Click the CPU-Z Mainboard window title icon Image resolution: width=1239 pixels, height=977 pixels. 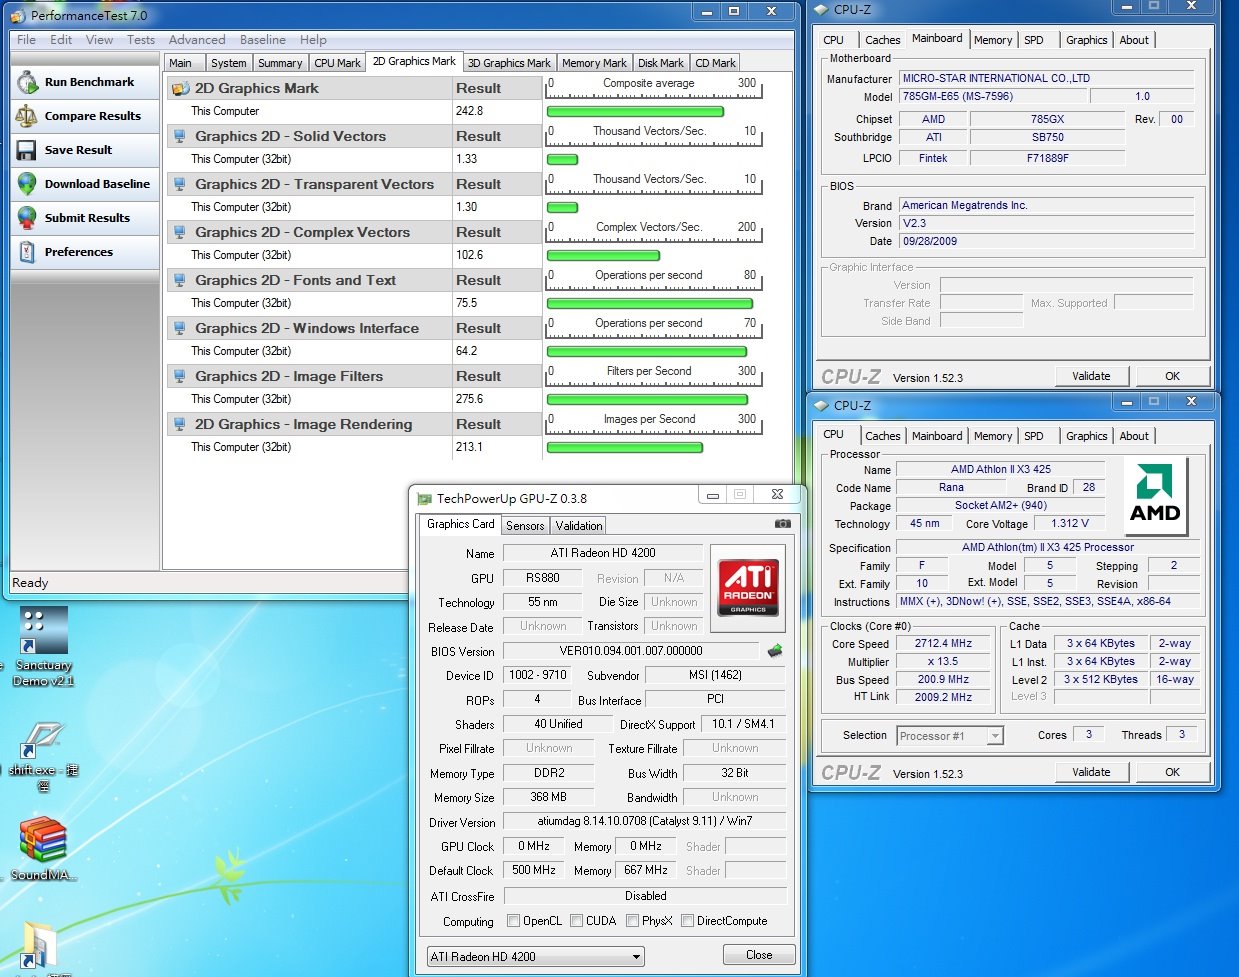pos(821,9)
